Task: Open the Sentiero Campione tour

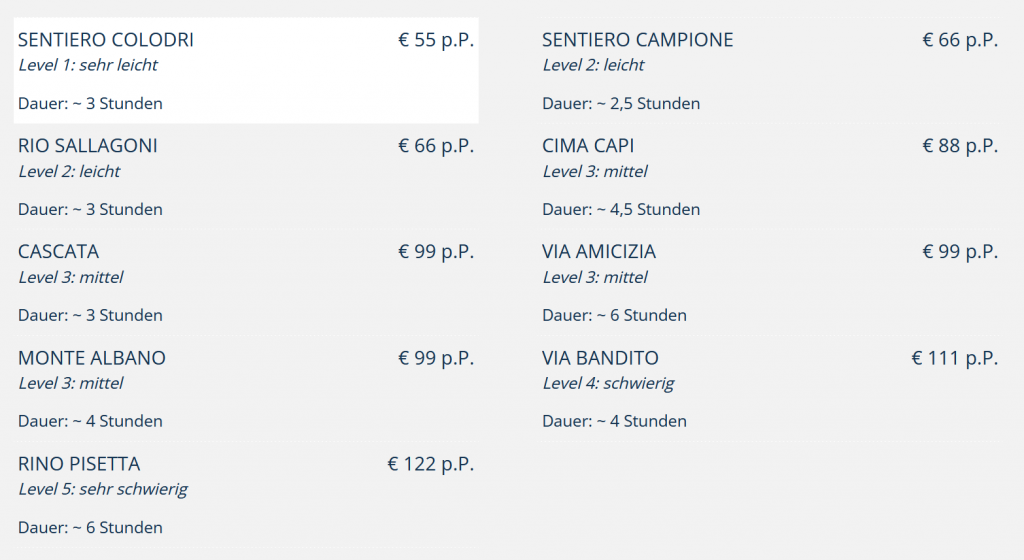Action: click(x=637, y=40)
